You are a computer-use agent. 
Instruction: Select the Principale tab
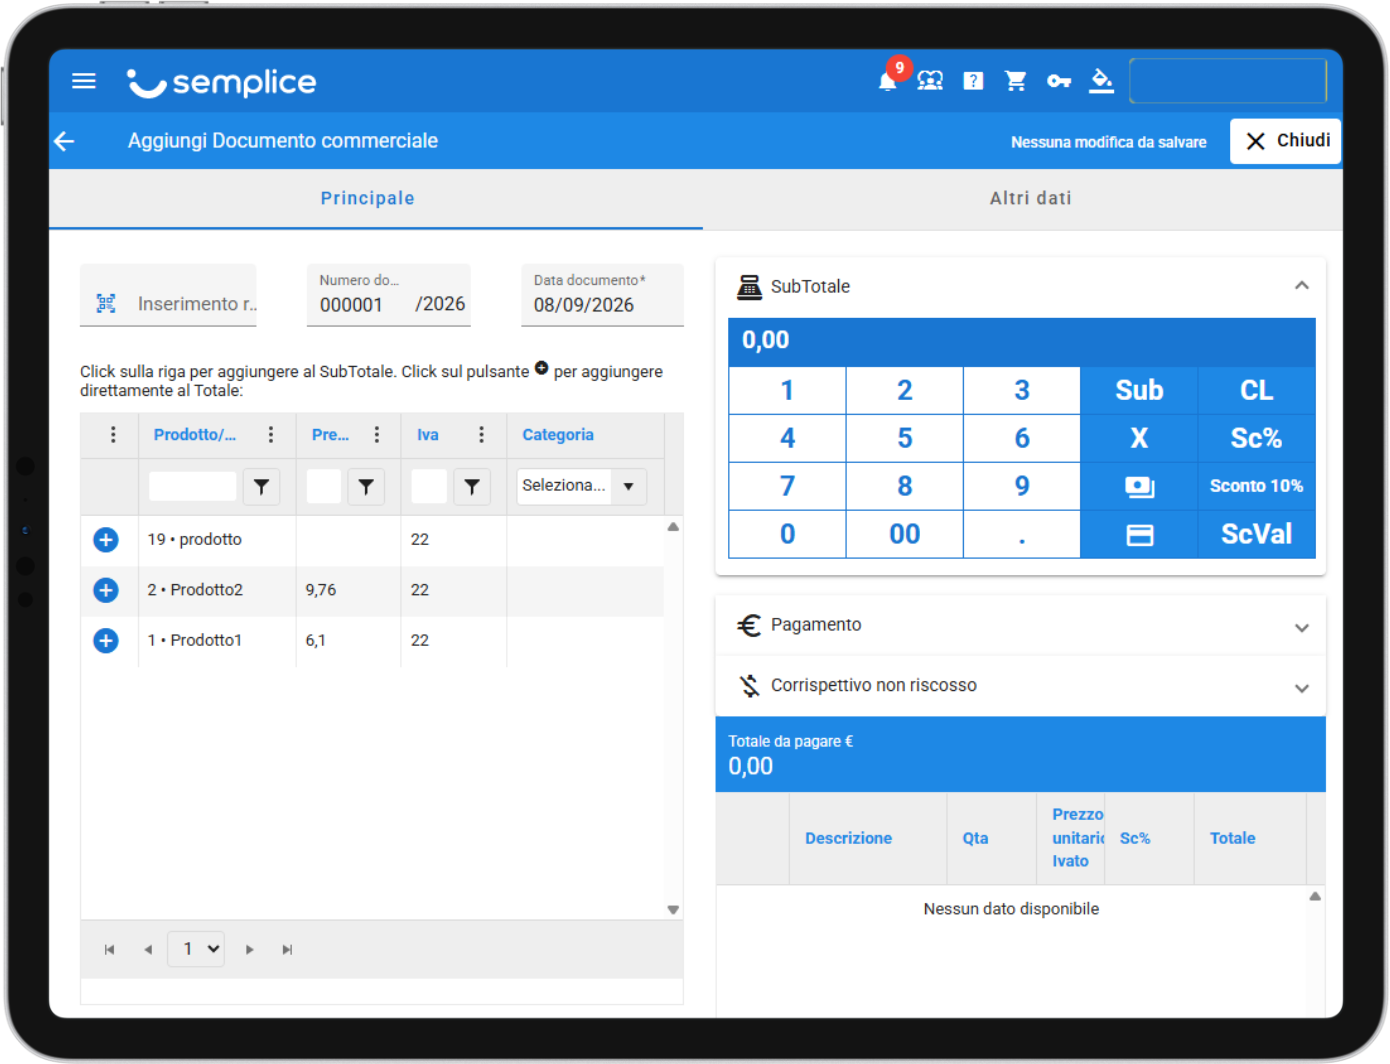click(367, 198)
